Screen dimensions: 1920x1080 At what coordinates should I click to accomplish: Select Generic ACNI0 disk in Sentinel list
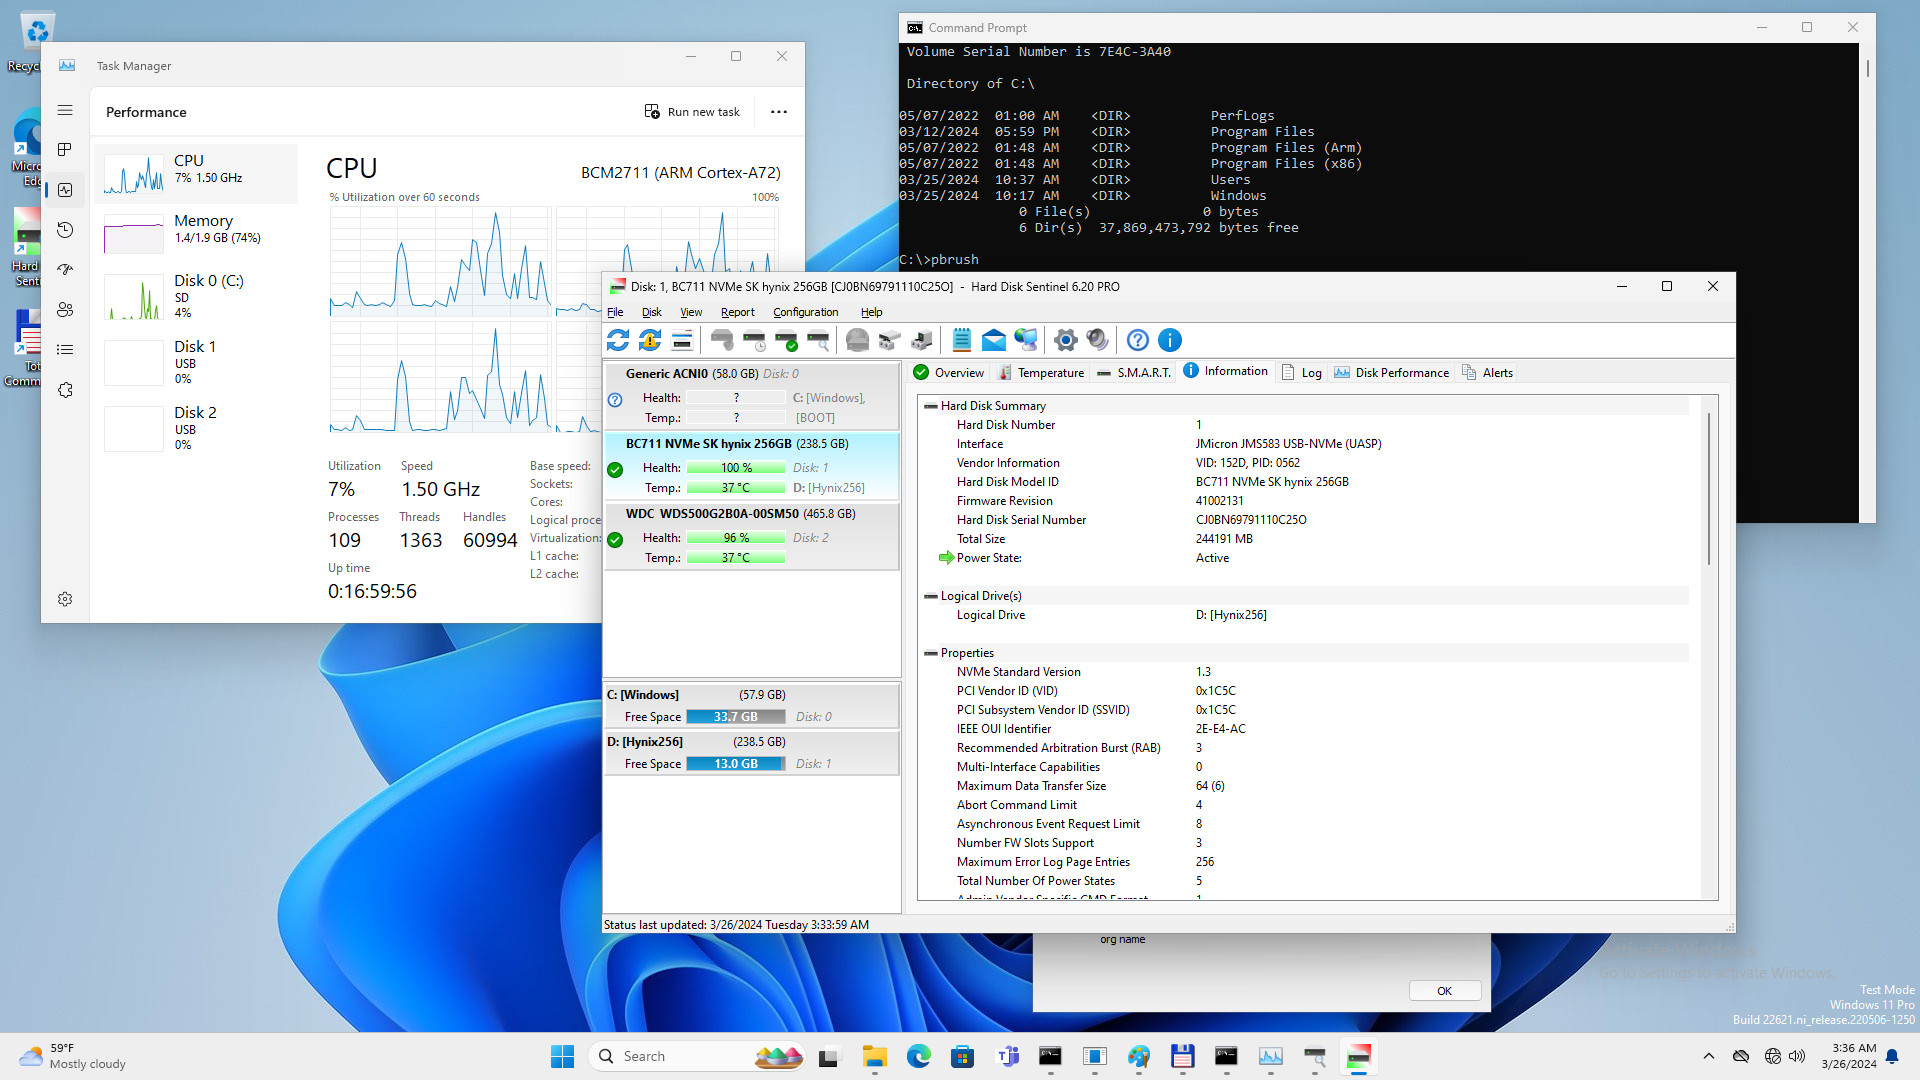click(x=752, y=396)
